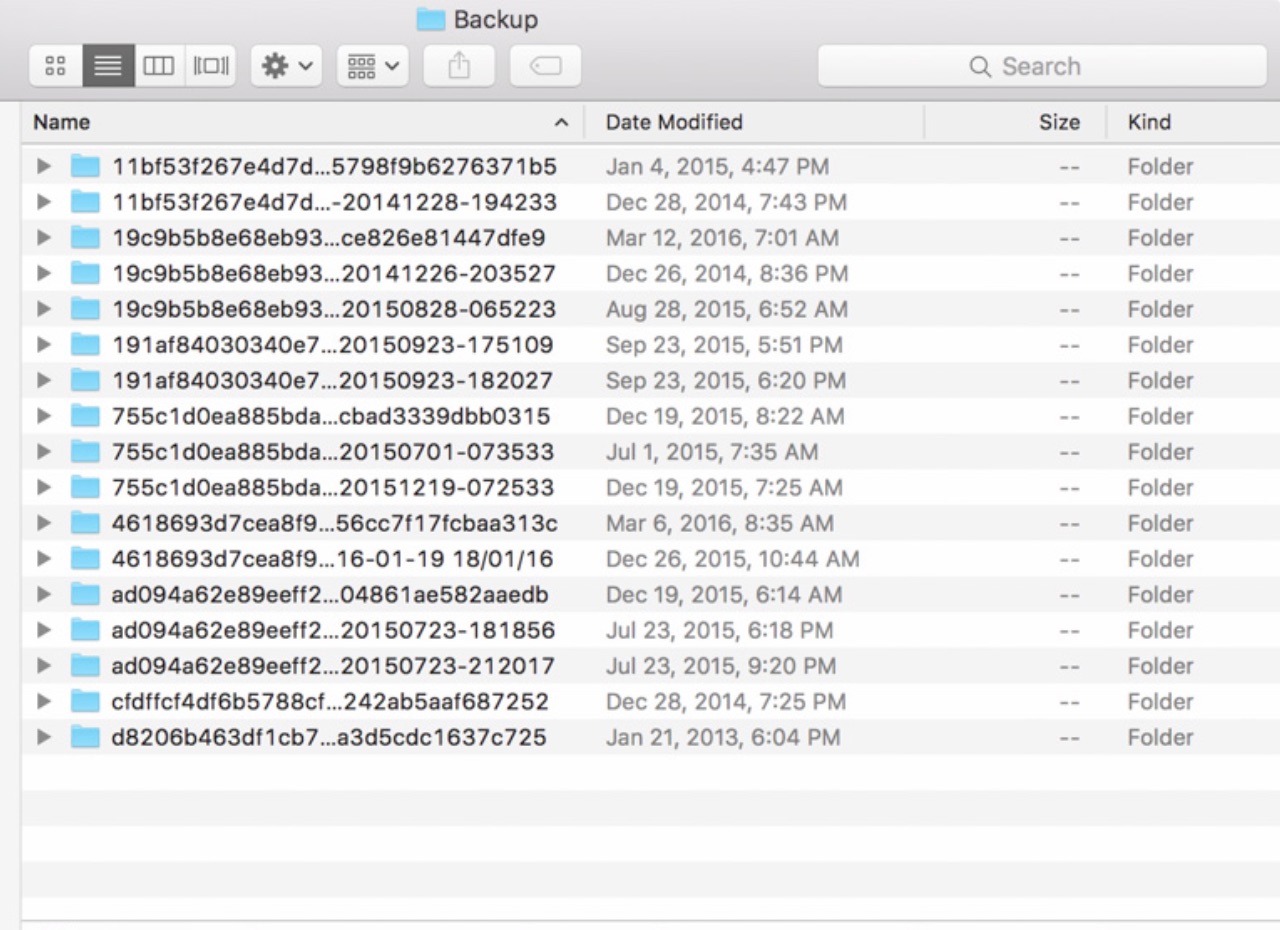Switch to icon view

(56, 66)
